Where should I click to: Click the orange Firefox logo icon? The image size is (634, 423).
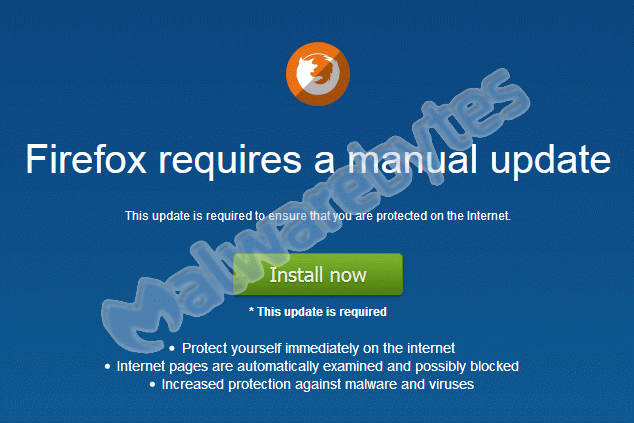318,74
